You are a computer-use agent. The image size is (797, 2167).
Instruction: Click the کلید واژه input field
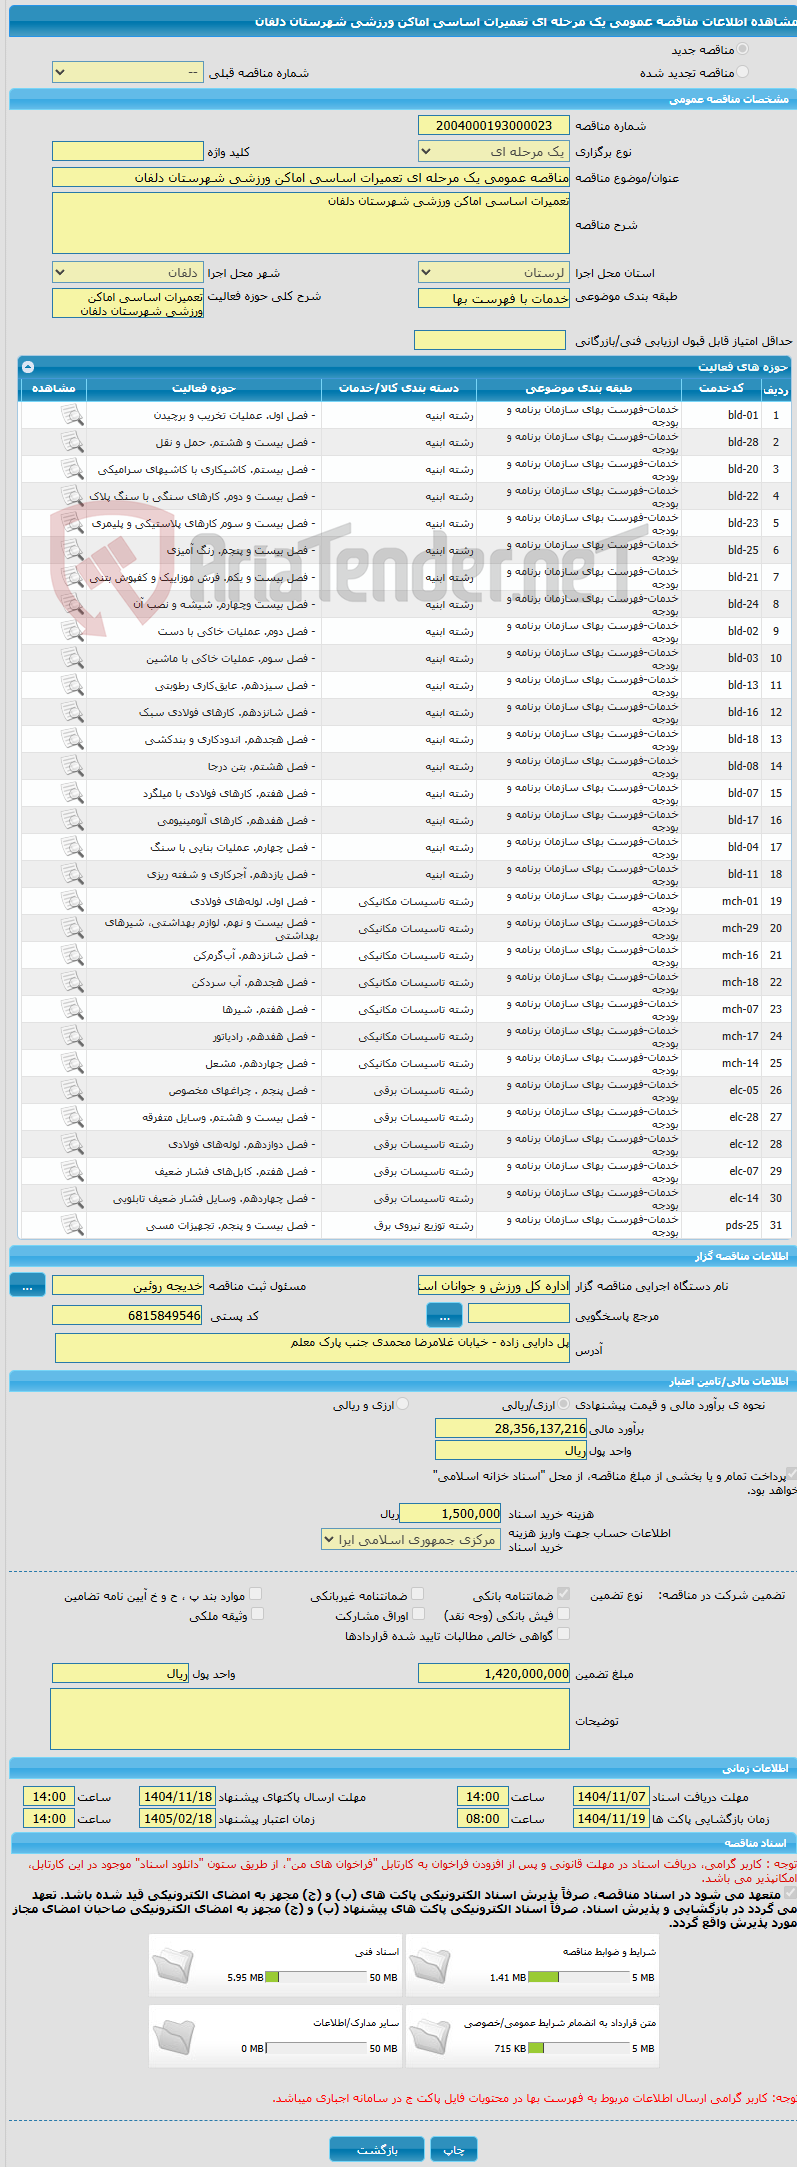tap(128, 152)
